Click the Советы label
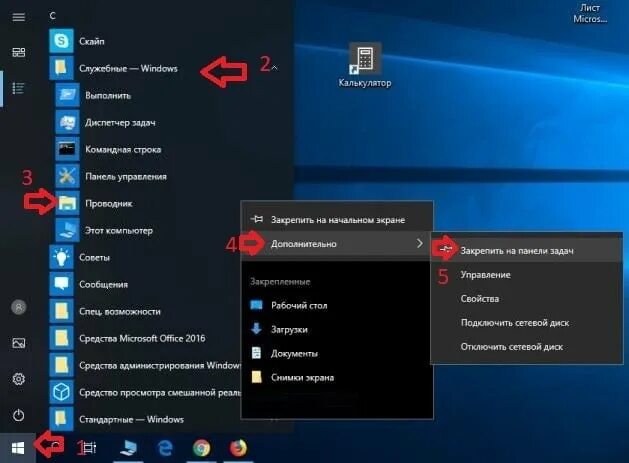Viewport: 629px width, 463px height. tap(94, 258)
